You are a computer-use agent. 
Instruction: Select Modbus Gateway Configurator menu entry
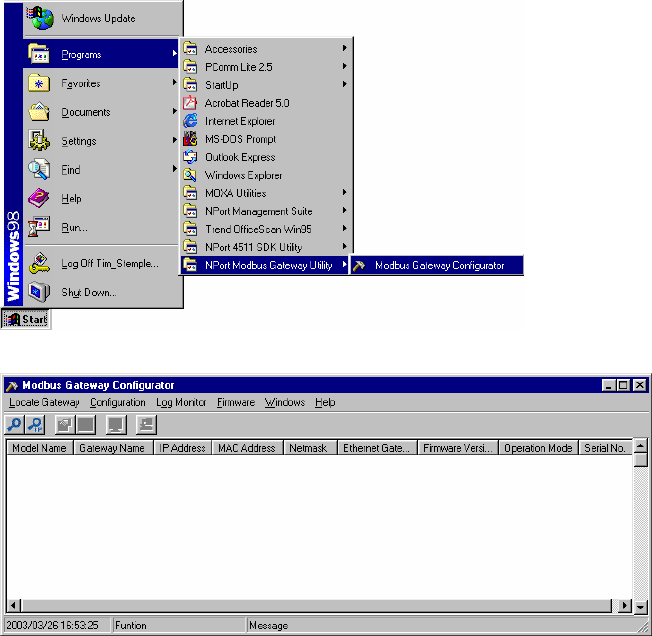(x=436, y=266)
